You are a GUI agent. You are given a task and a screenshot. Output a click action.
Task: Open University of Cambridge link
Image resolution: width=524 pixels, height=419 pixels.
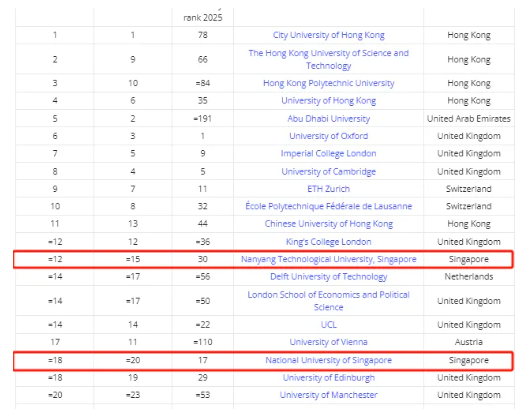coord(329,171)
